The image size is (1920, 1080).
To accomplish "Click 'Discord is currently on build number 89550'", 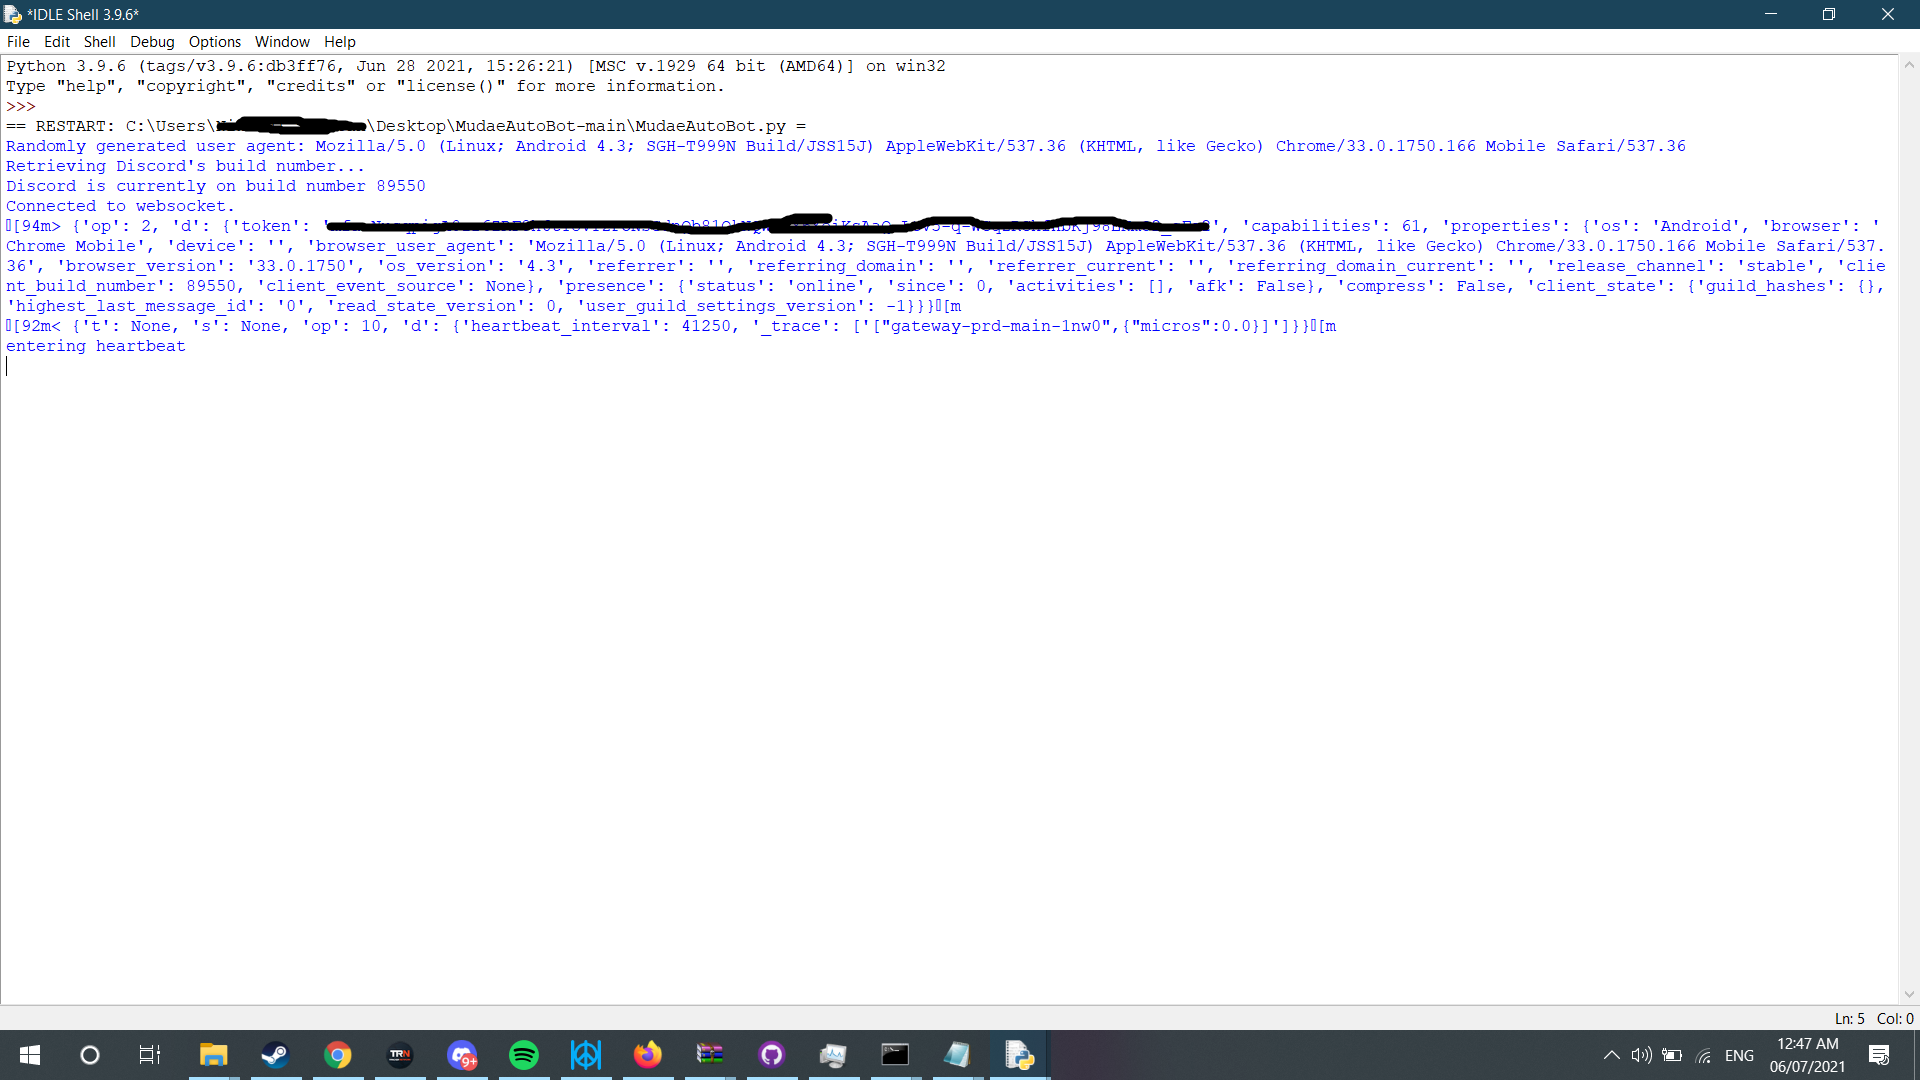I will [x=216, y=186].
